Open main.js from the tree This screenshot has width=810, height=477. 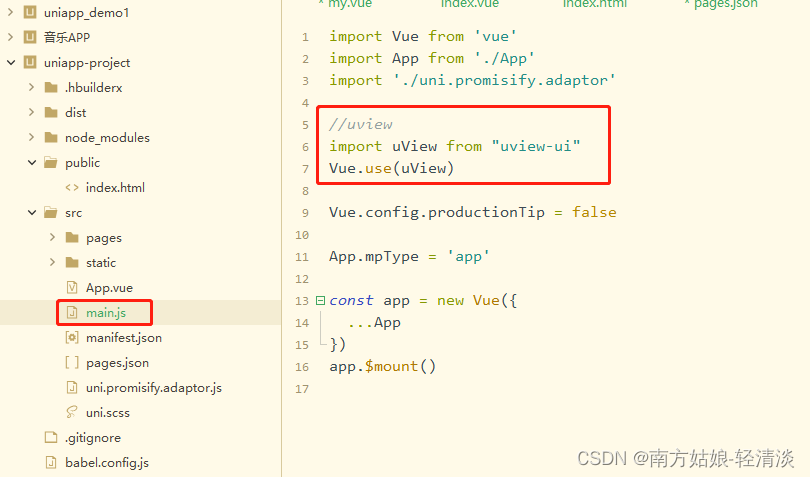click(x=106, y=313)
